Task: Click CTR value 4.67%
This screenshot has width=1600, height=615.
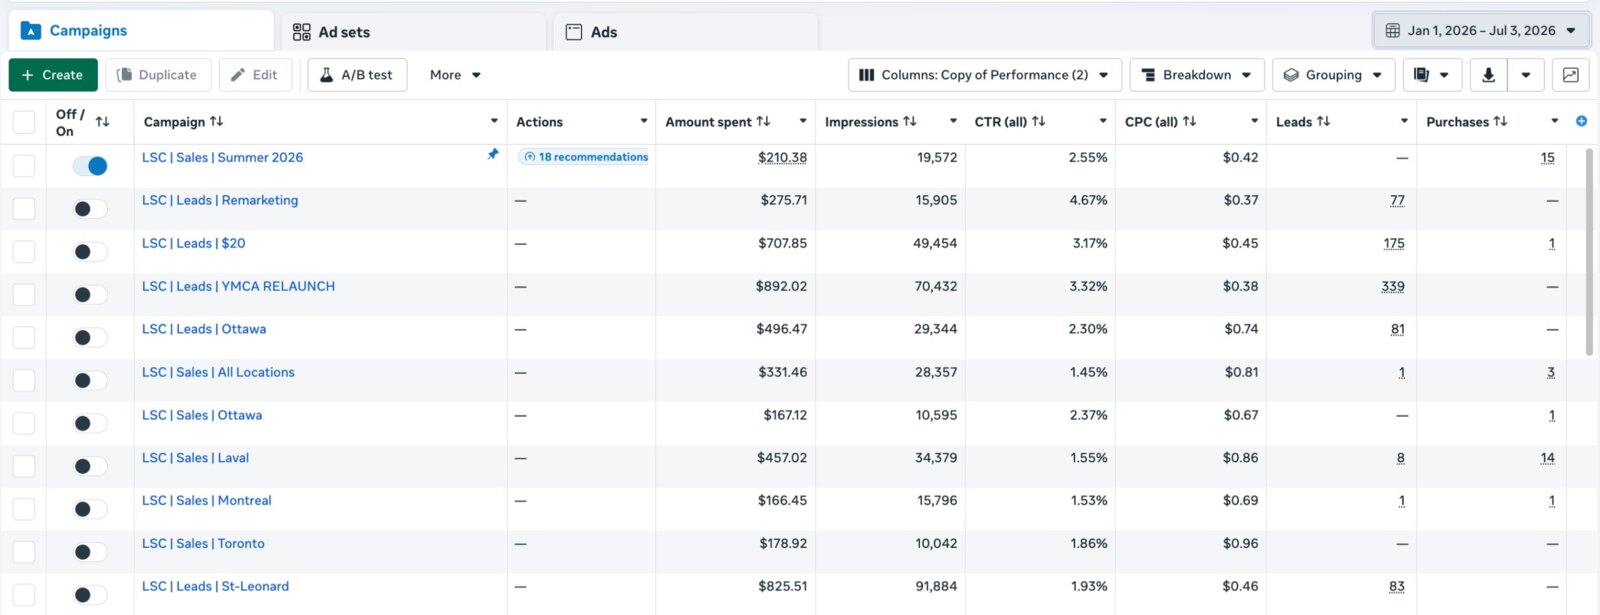Action: [1088, 200]
